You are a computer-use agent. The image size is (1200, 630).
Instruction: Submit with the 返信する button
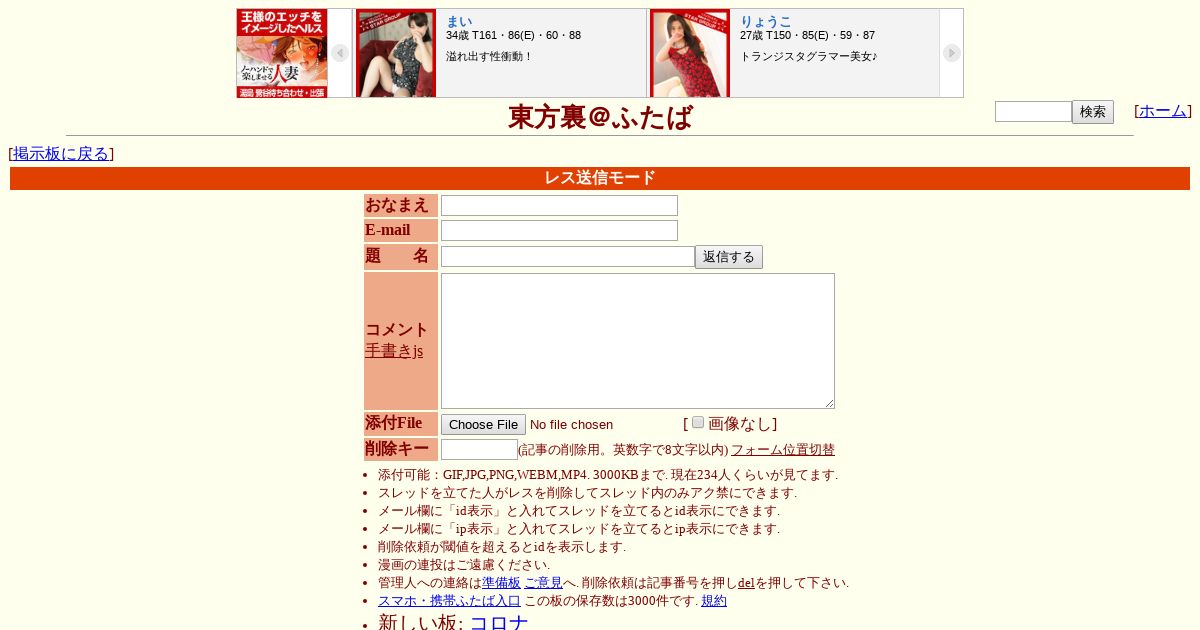729,257
